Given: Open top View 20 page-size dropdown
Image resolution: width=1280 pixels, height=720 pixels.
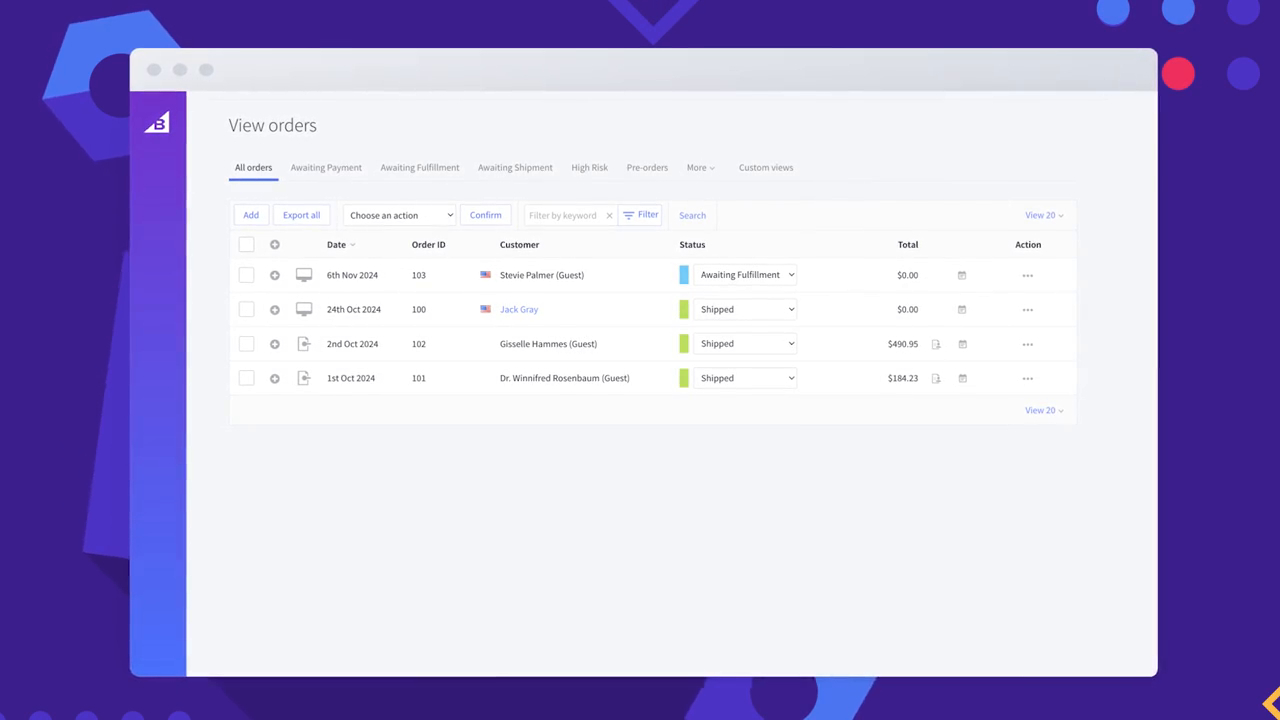Looking at the screenshot, I should pos(1044,215).
